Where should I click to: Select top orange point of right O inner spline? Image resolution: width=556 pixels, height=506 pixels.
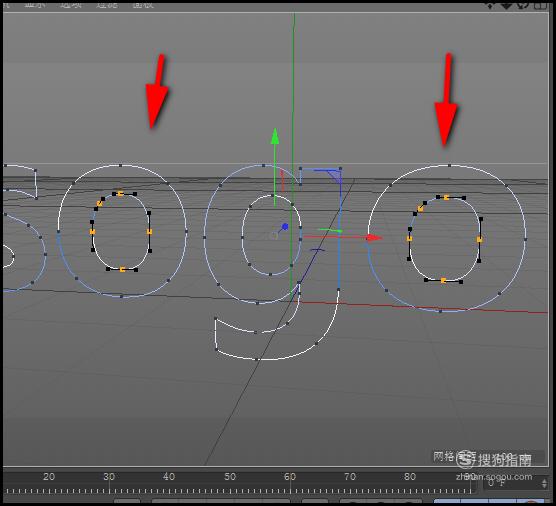click(x=446, y=198)
